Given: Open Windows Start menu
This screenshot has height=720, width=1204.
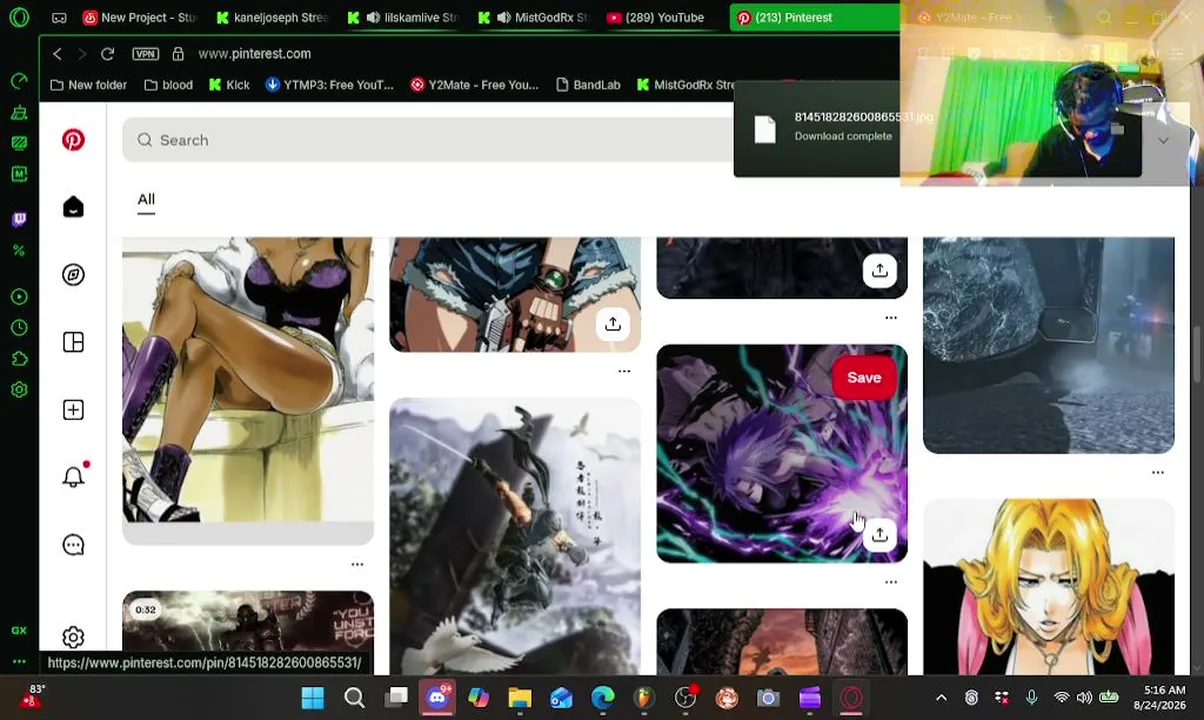Looking at the screenshot, I should tap(312, 698).
